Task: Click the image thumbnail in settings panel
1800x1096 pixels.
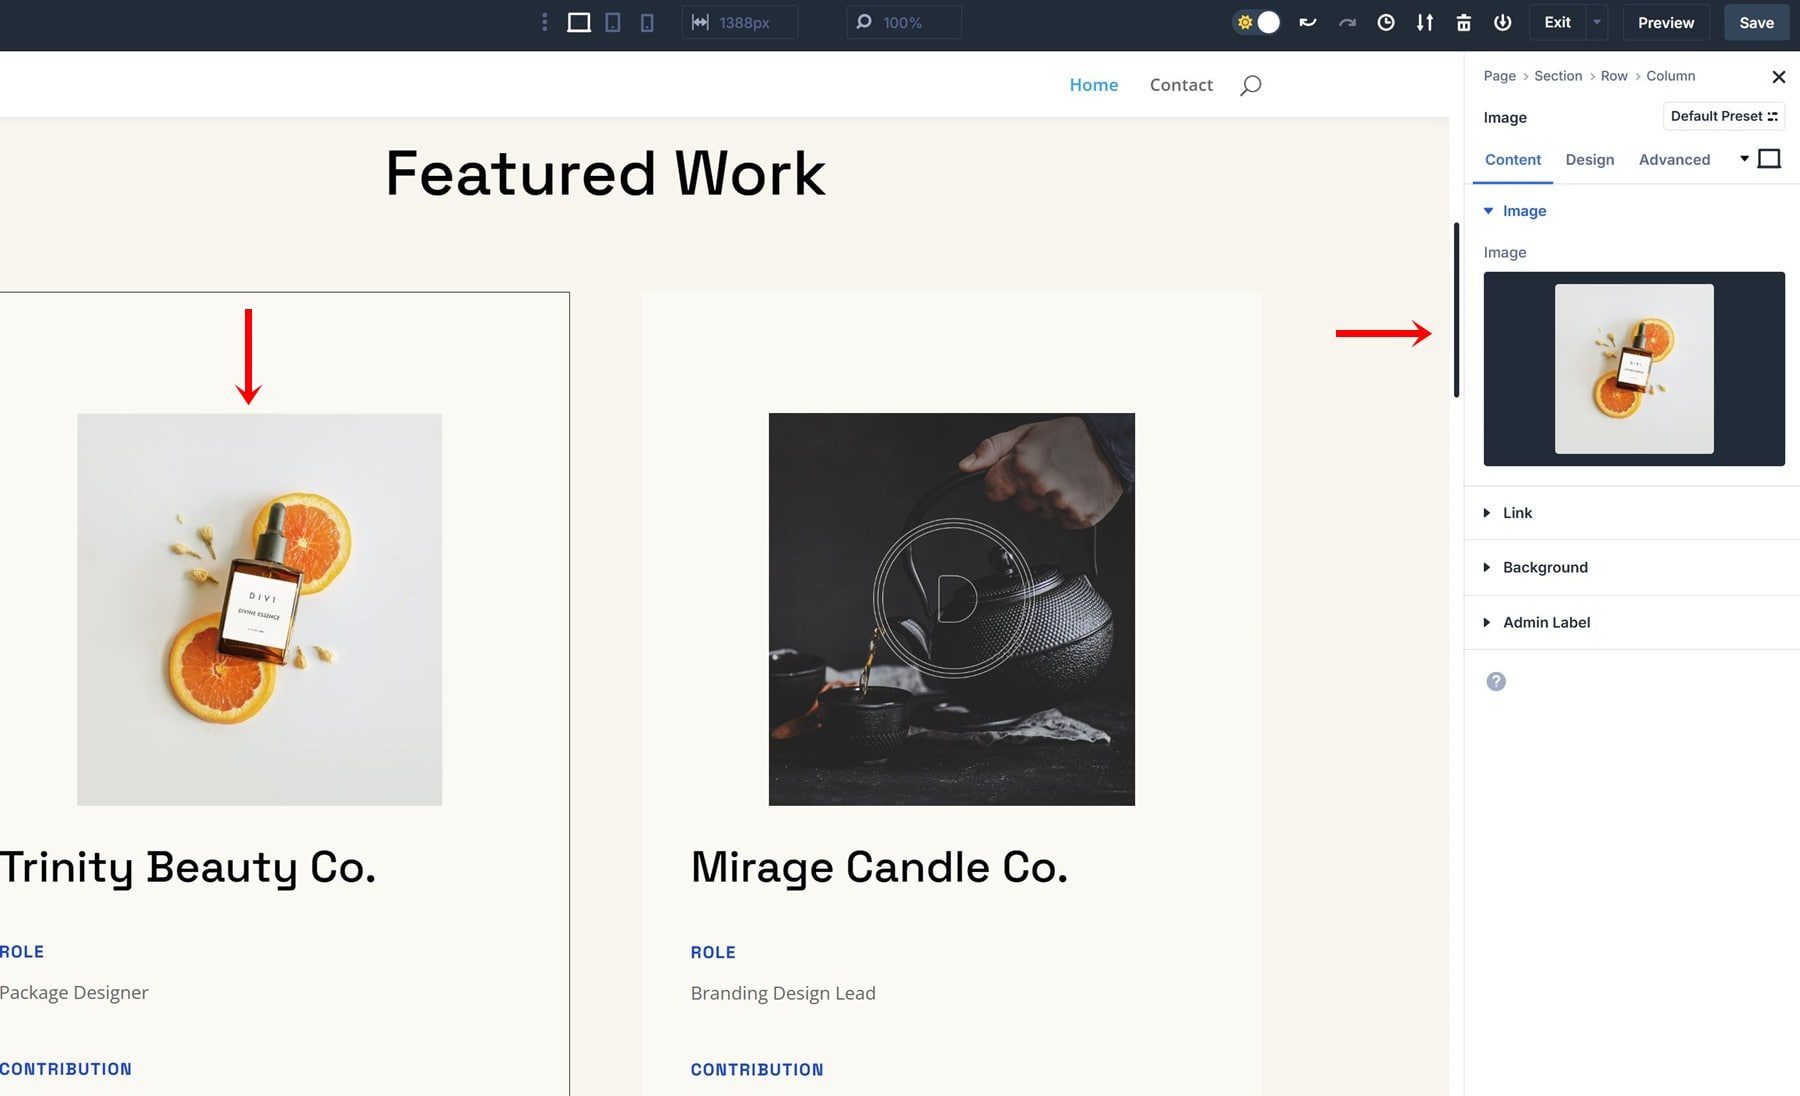Action: click(x=1633, y=369)
